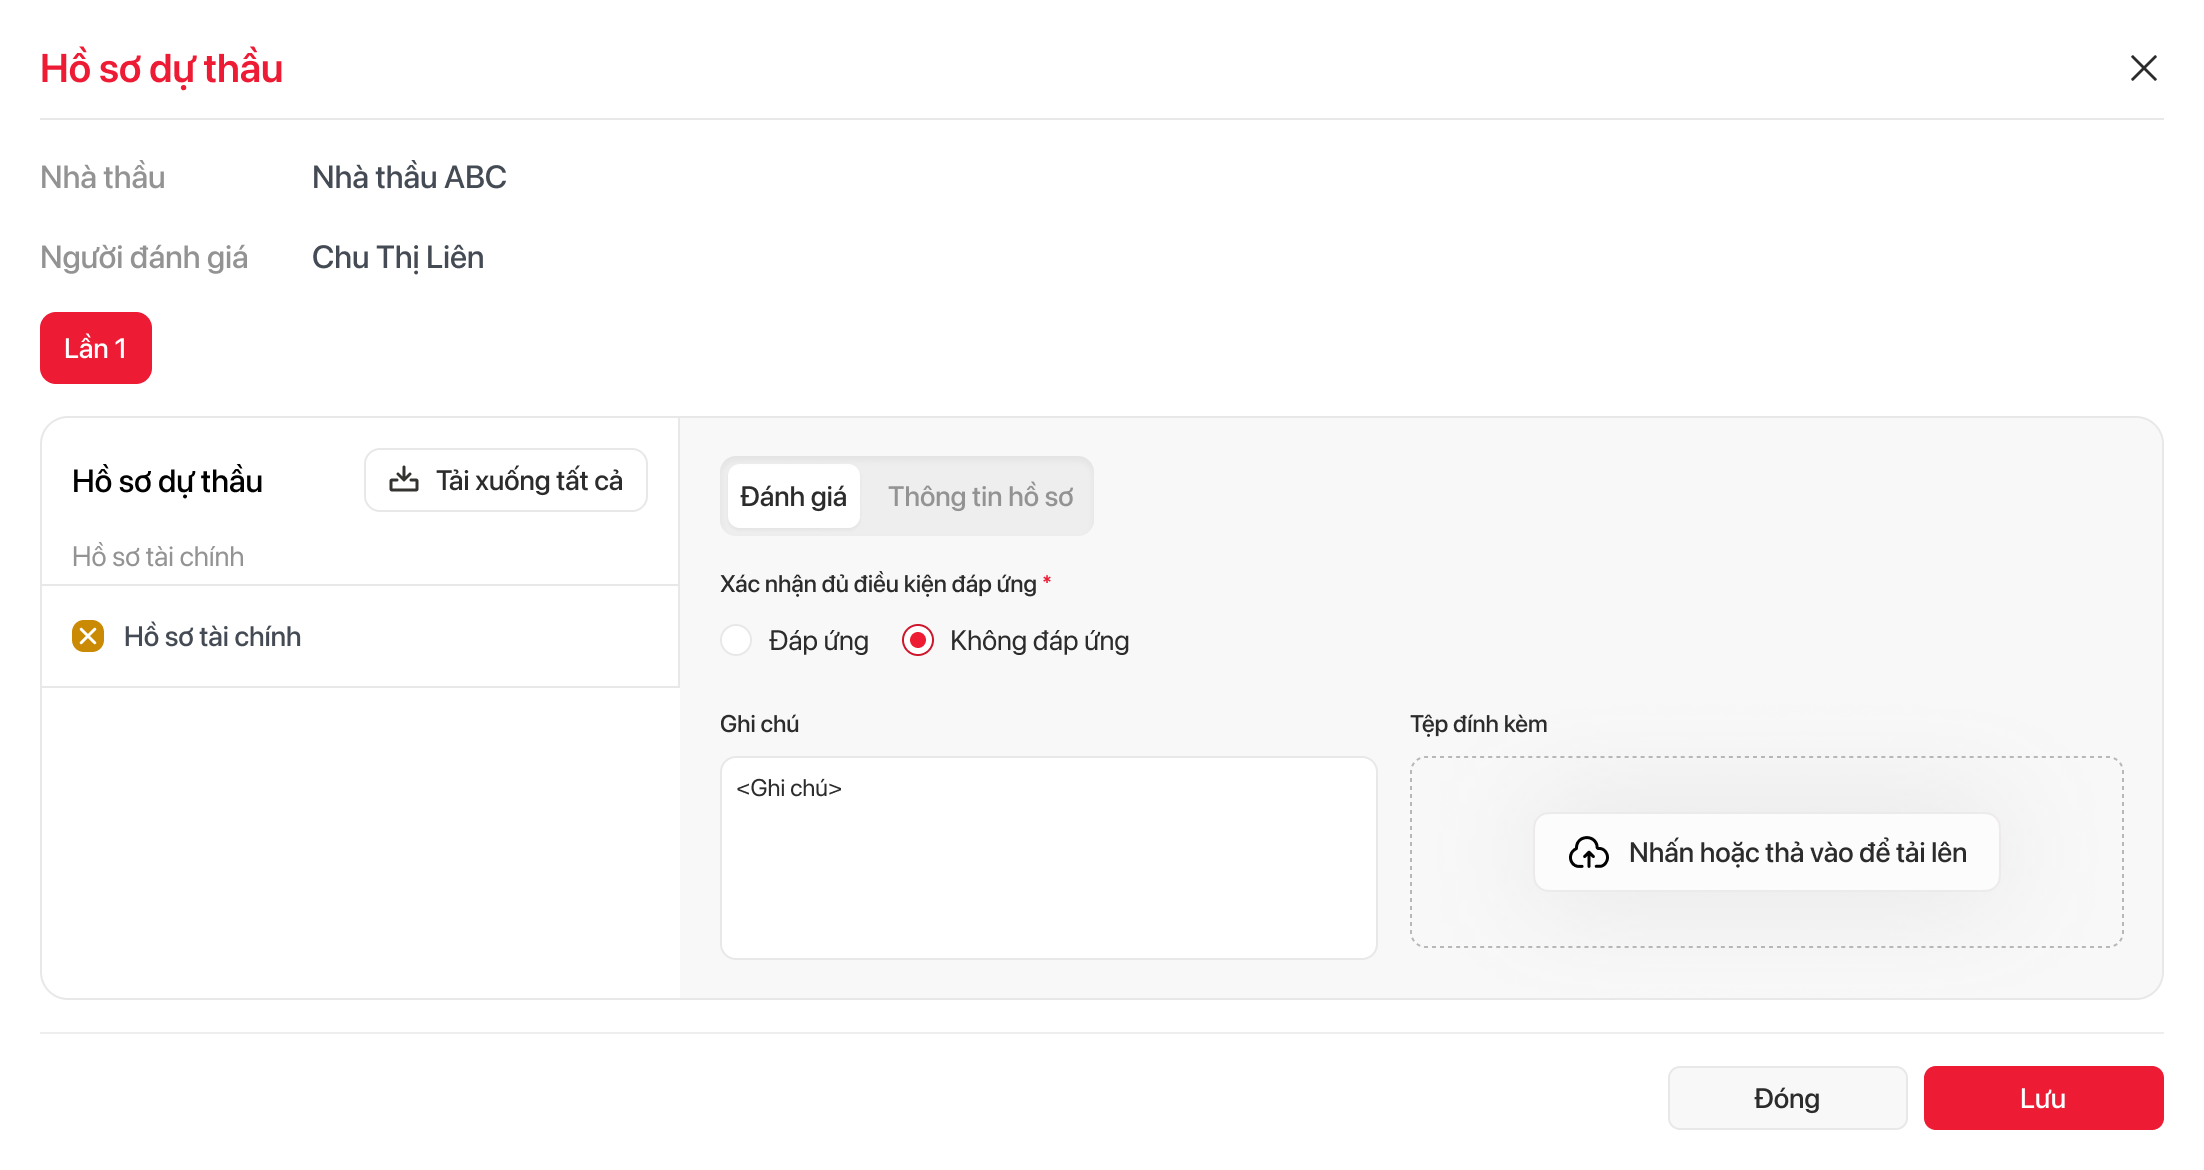The width and height of the screenshot is (2204, 1170).
Task: Switch to the Đánh giá tab
Action: click(793, 496)
